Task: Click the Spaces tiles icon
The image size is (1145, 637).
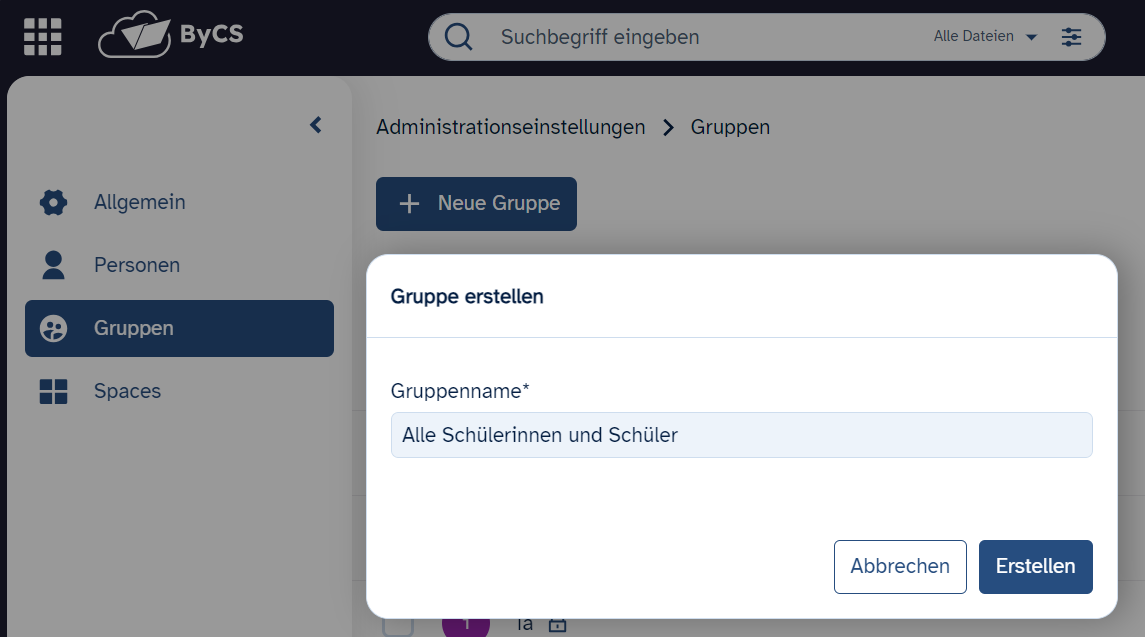Action: point(53,392)
